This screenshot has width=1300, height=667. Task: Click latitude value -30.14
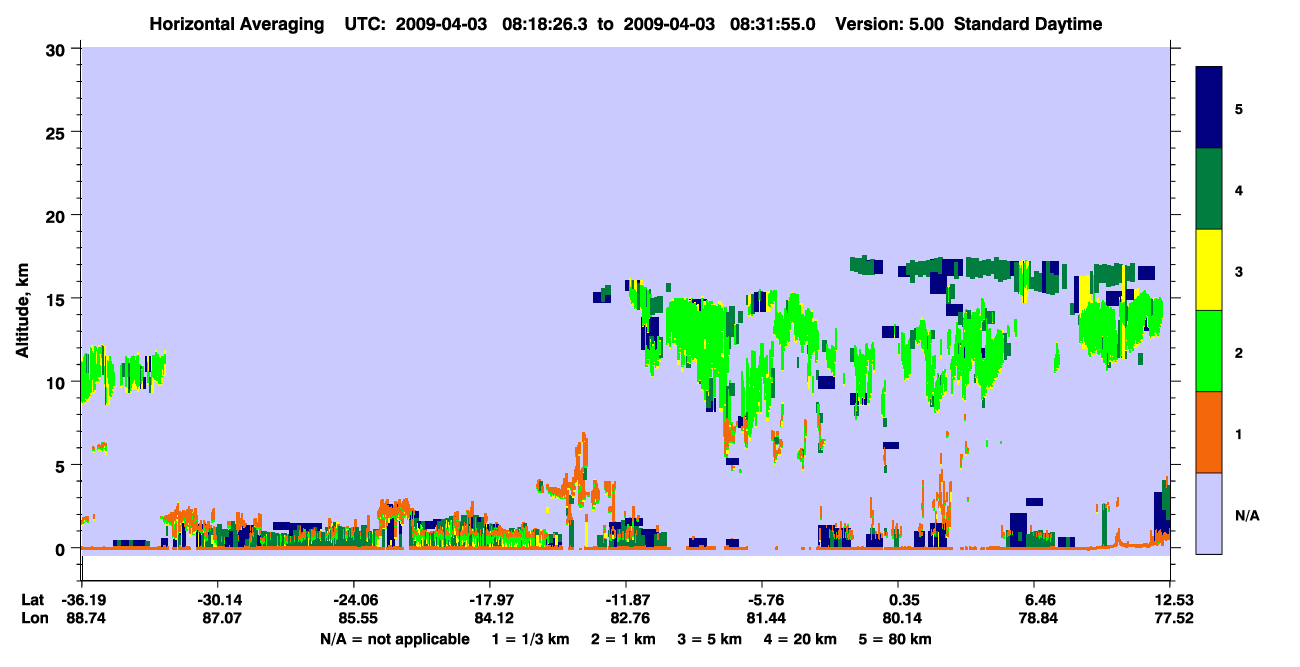[x=217, y=600]
